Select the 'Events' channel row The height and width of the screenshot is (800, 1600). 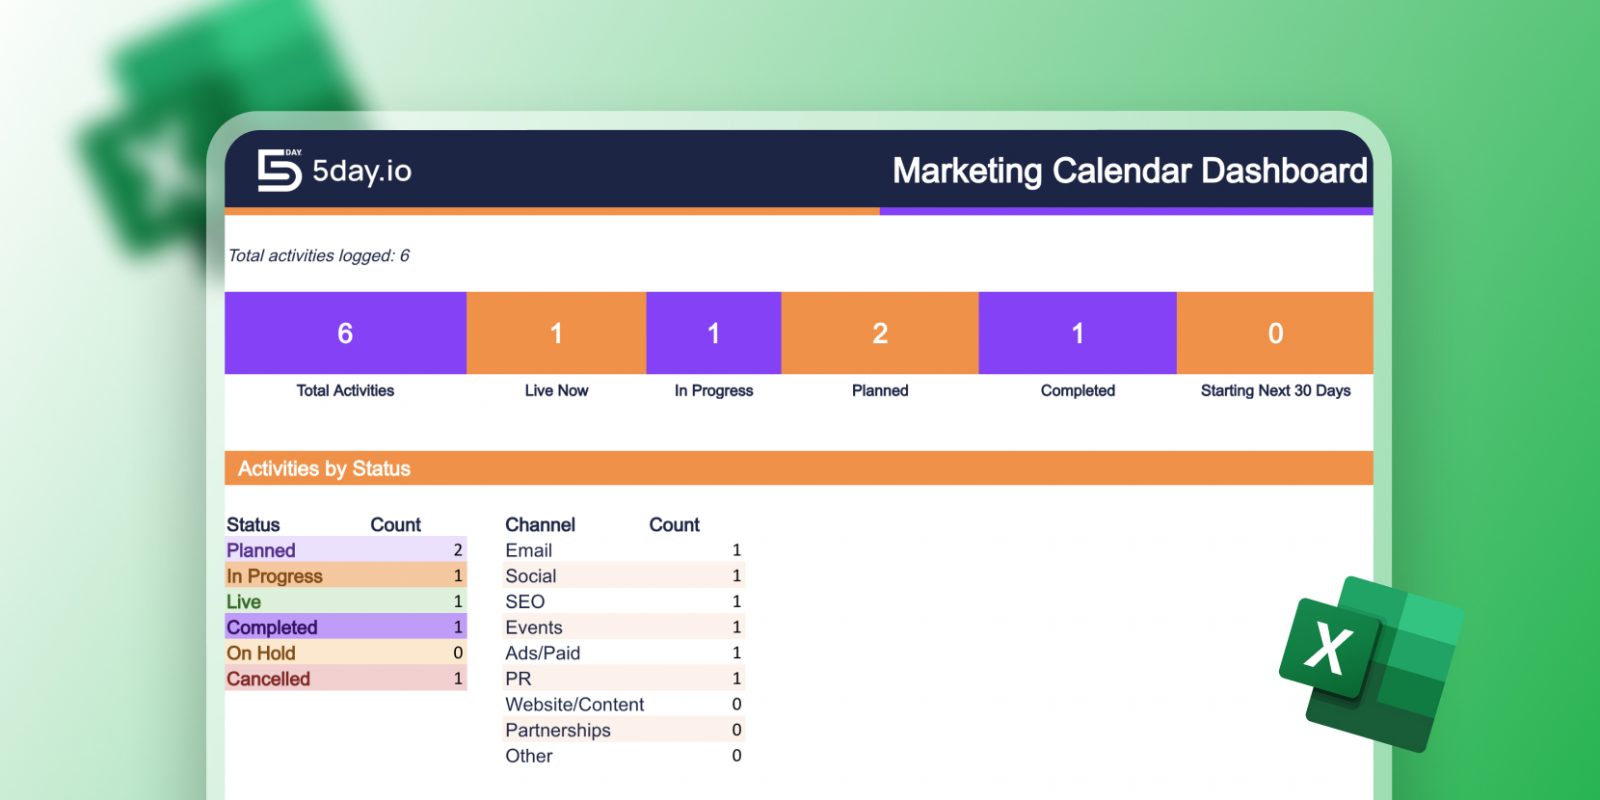point(624,628)
